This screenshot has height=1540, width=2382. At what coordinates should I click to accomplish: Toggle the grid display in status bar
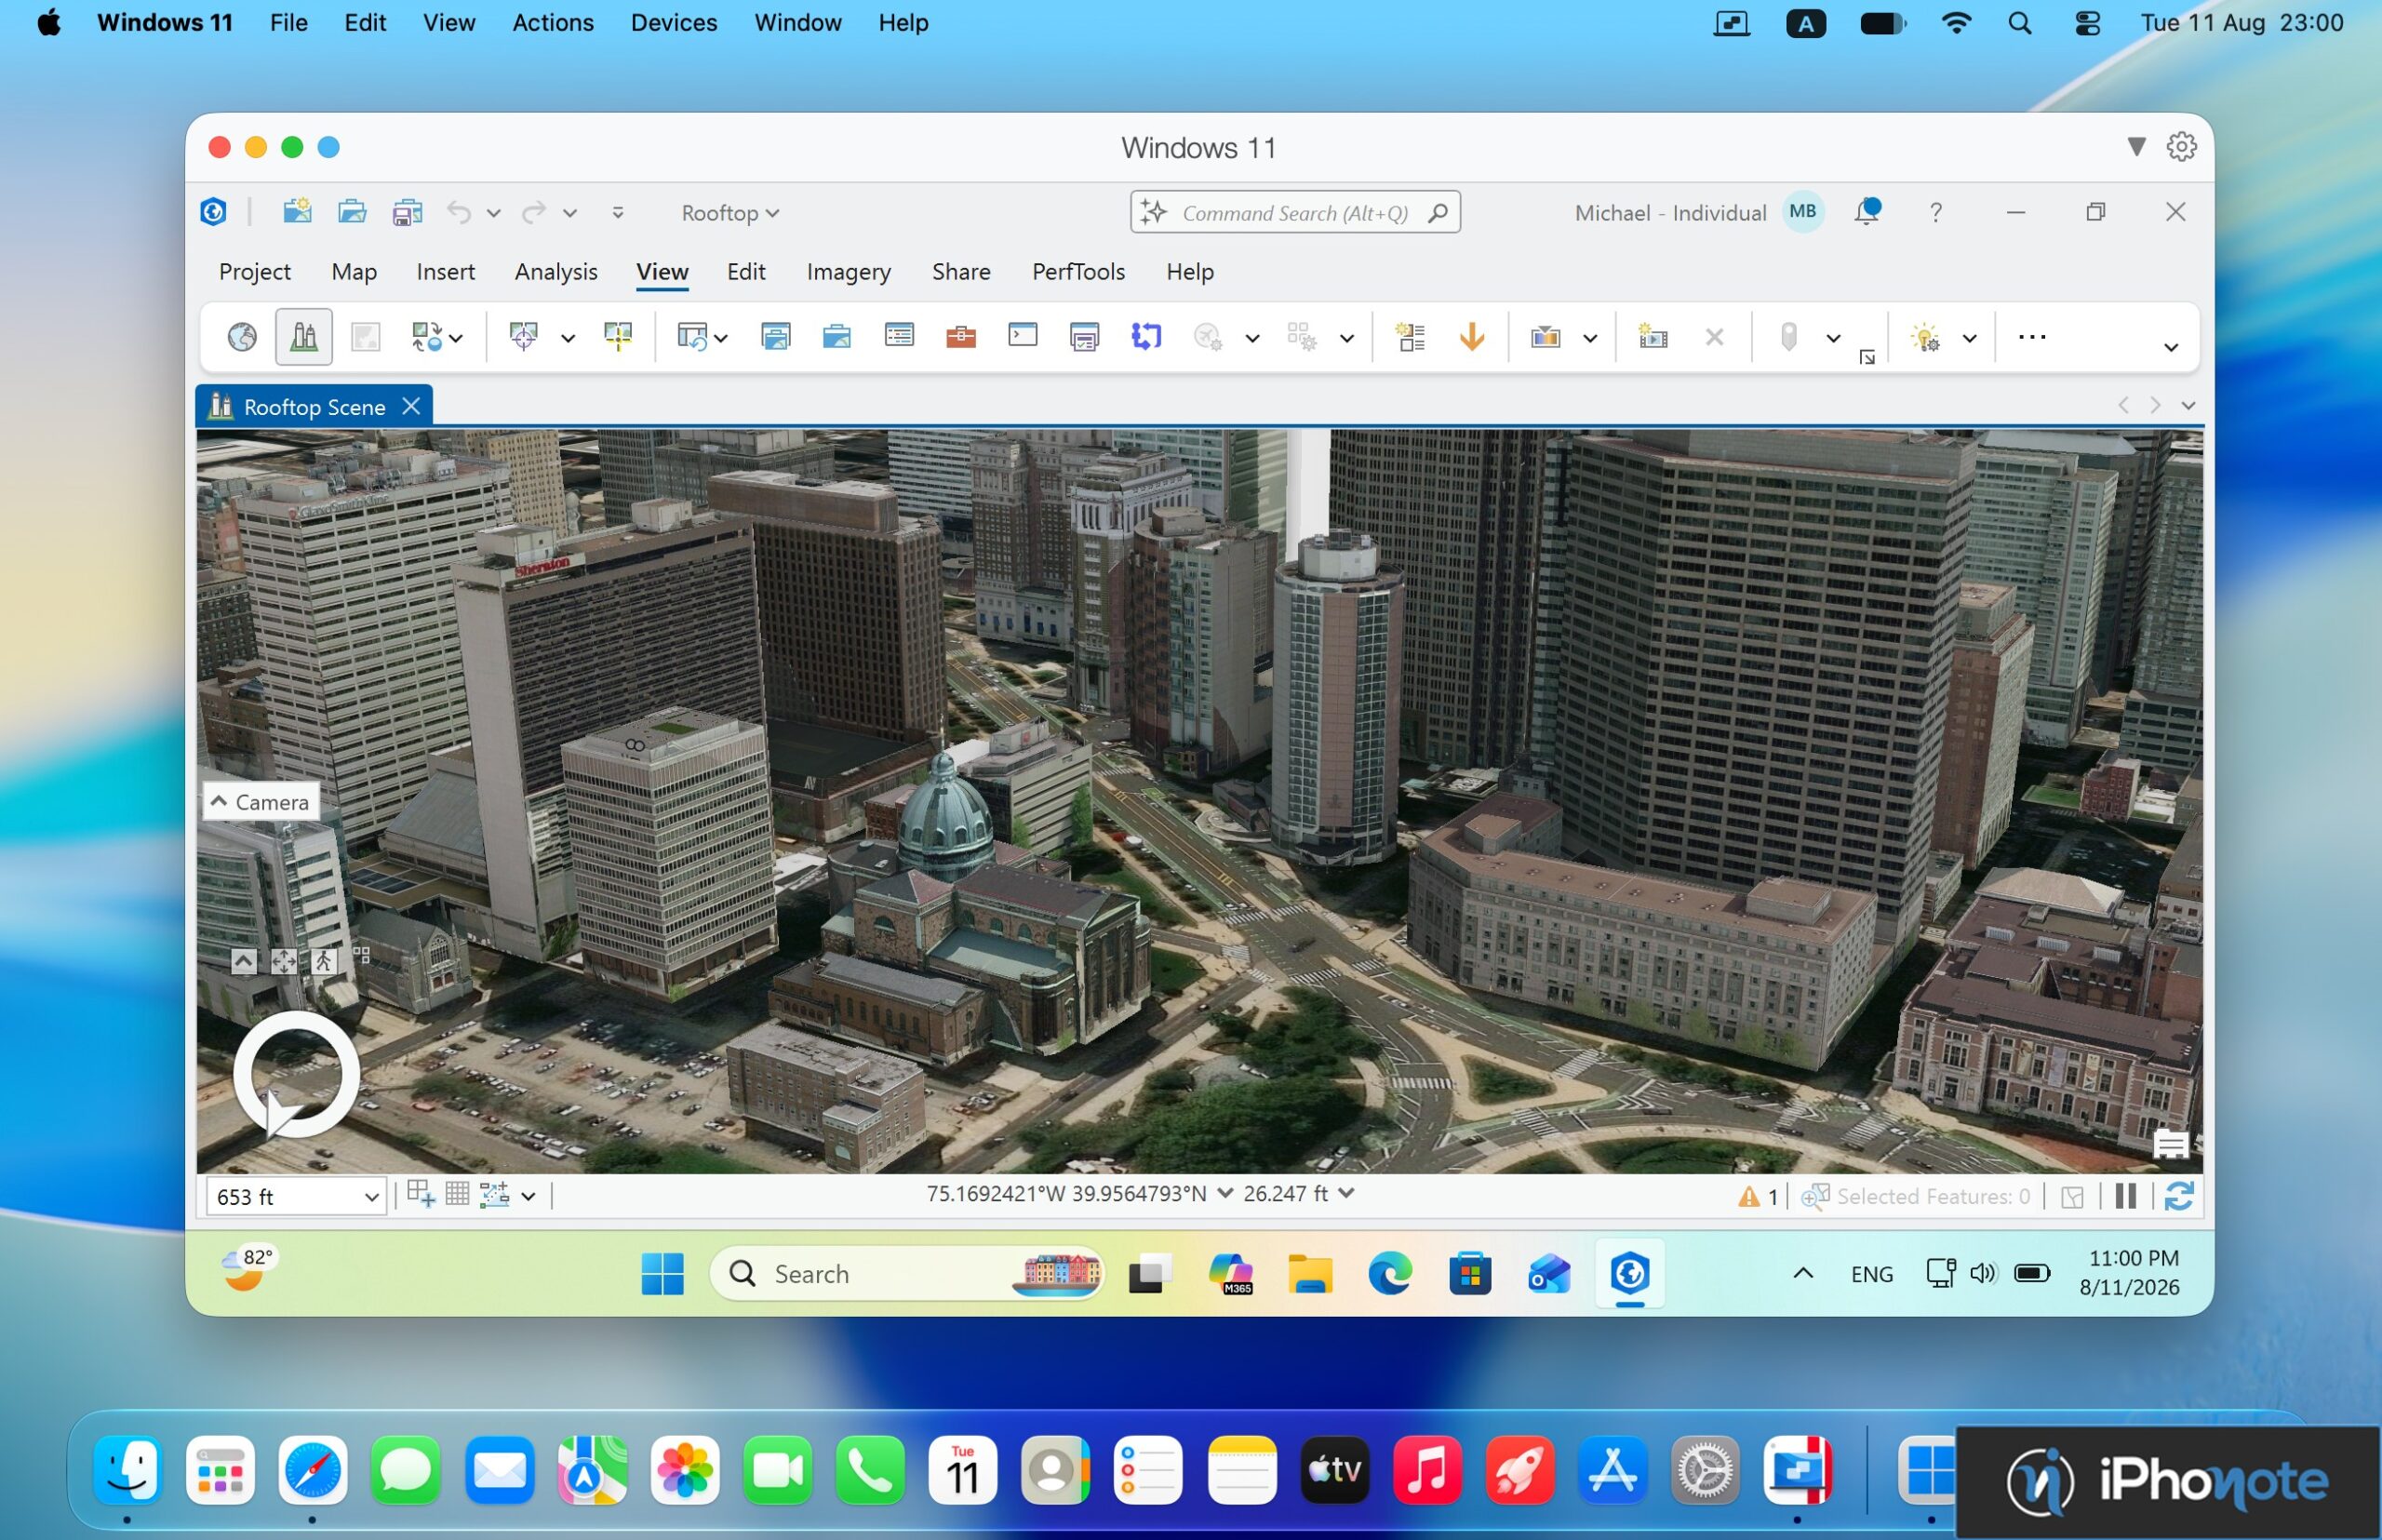click(457, 1195)
